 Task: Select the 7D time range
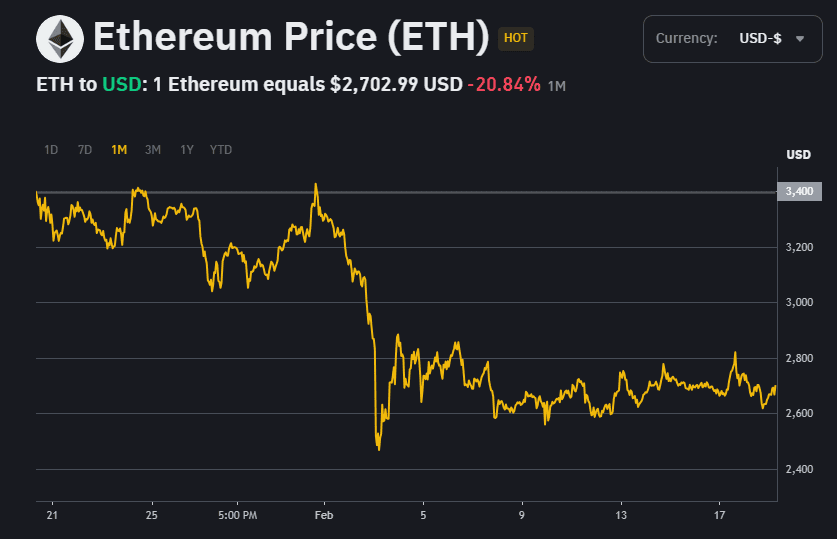85,150
